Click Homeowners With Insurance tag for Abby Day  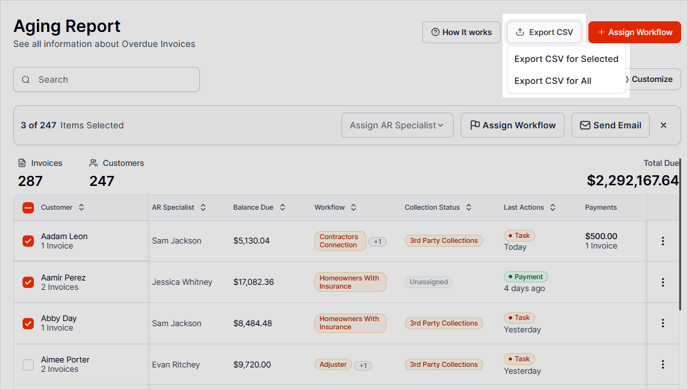click(x=350, y=323)
